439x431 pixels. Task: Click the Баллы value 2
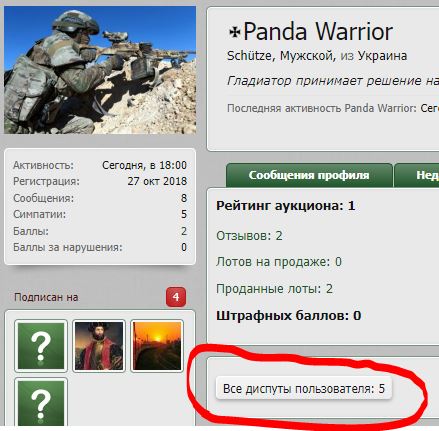pyautogui.click(x=184, y=231)
